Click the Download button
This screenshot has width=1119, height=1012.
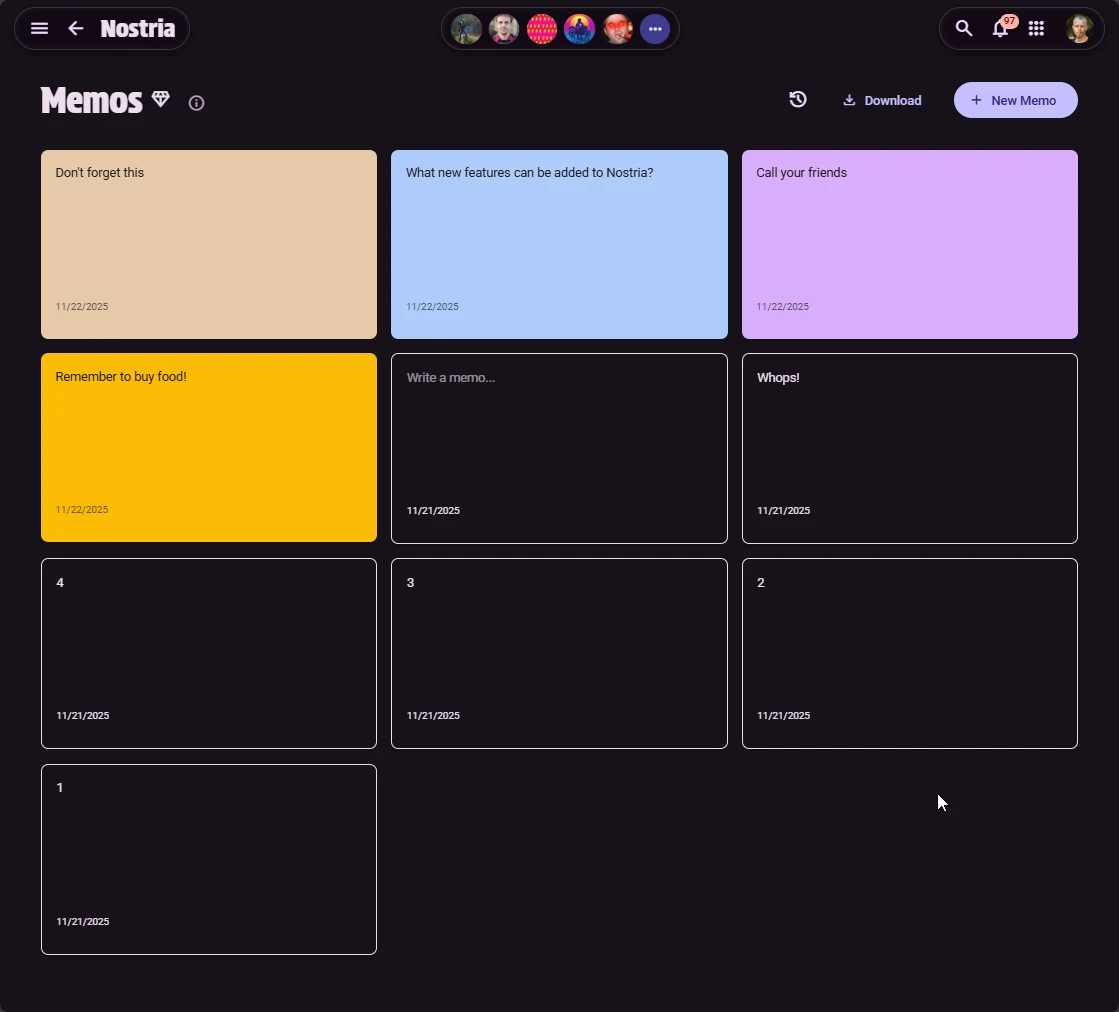click(x=882, y=100)
